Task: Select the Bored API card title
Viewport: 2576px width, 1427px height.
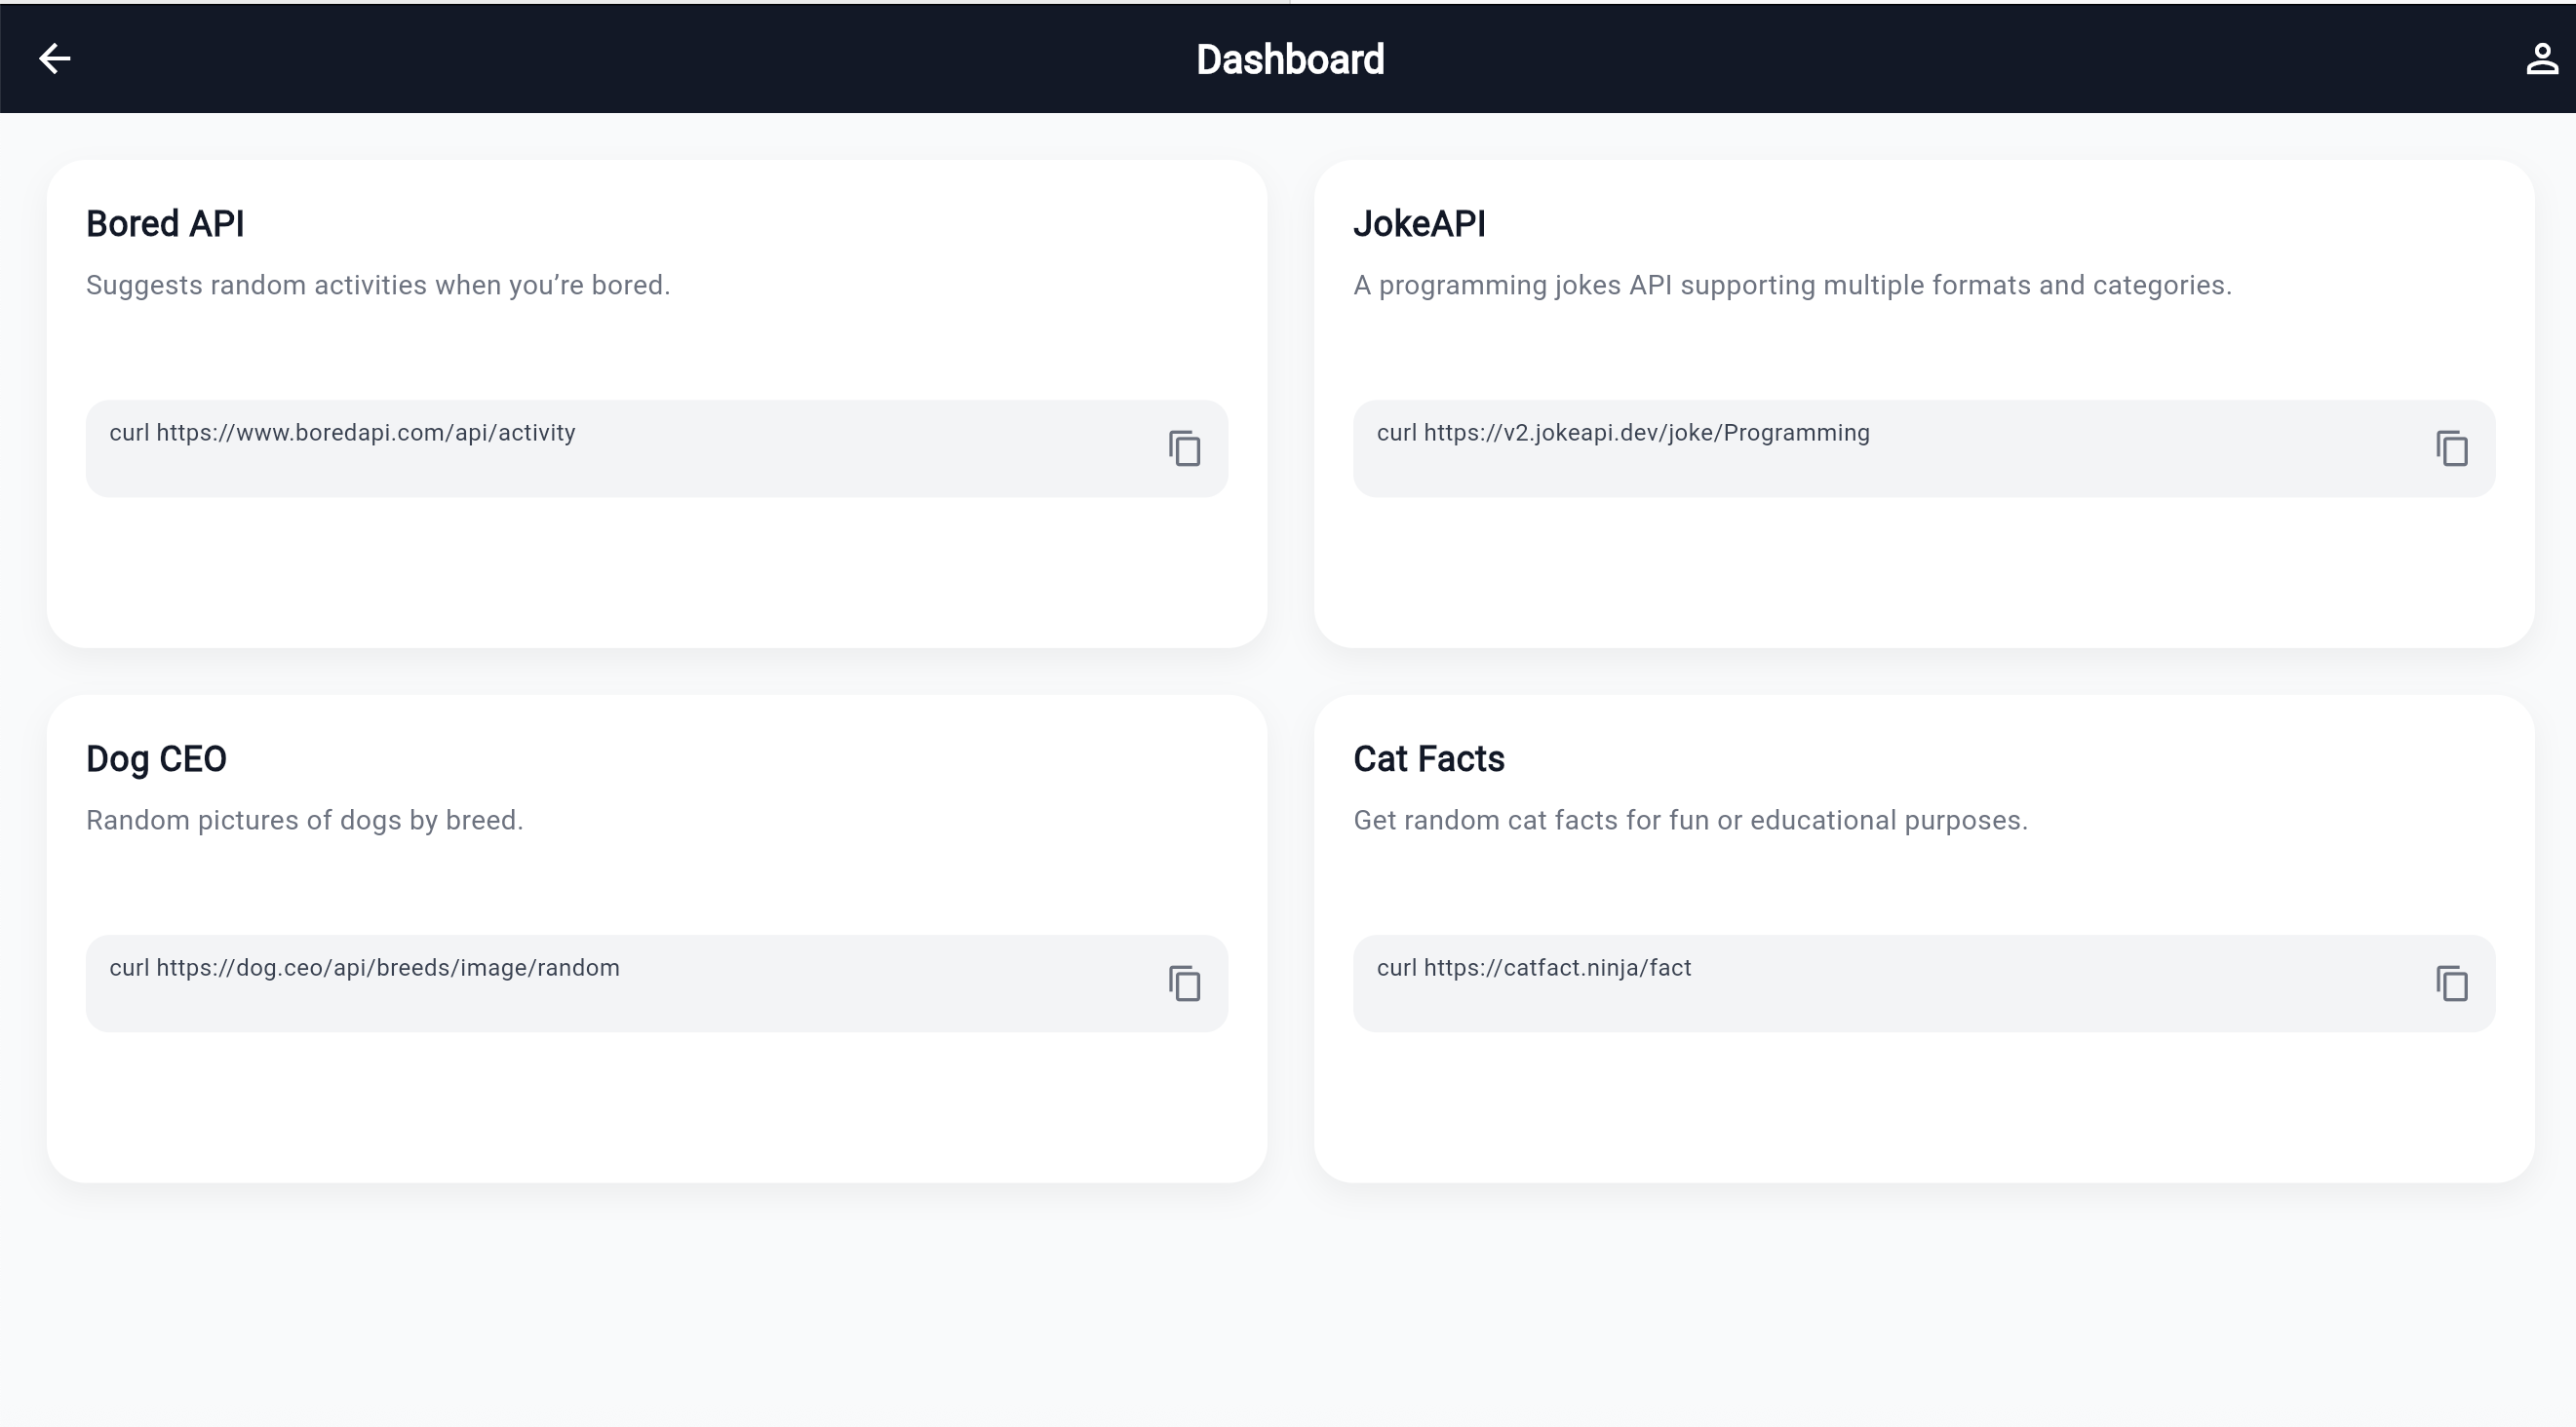Action: [165, 224]
